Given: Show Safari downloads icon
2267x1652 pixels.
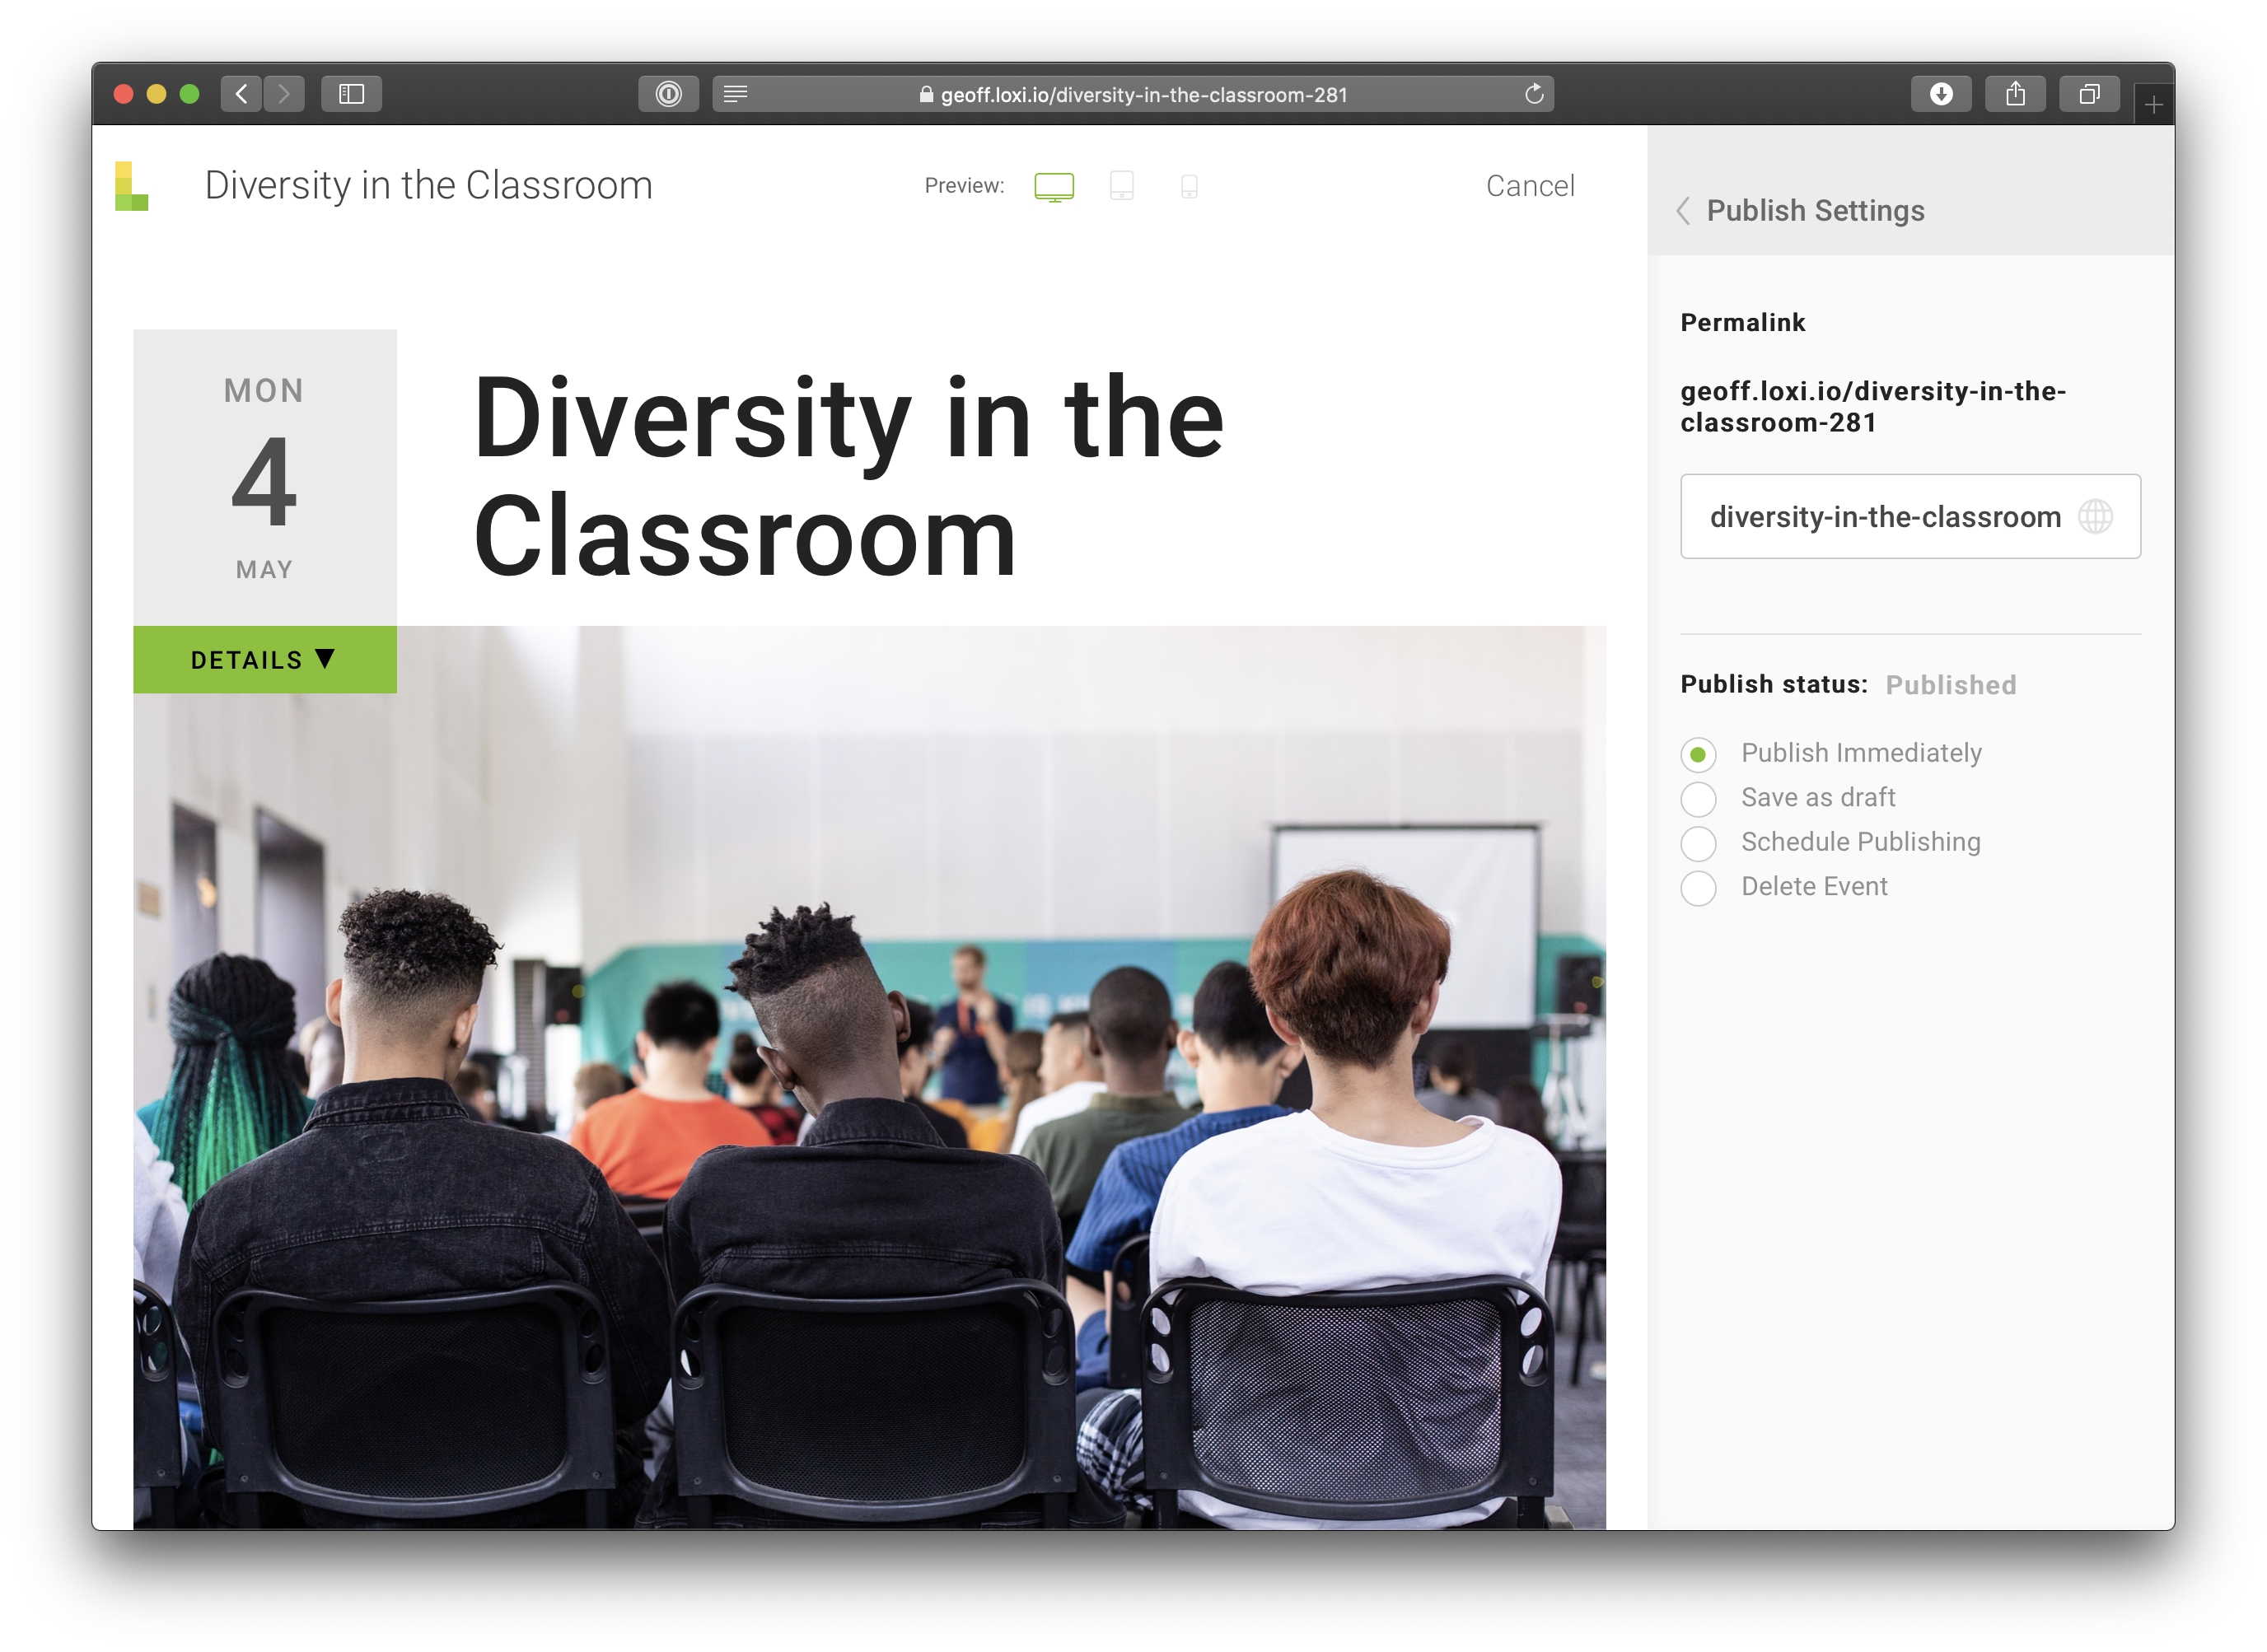Looking at the screenshot, I should pyautogui.click(x=1941, y=94).
